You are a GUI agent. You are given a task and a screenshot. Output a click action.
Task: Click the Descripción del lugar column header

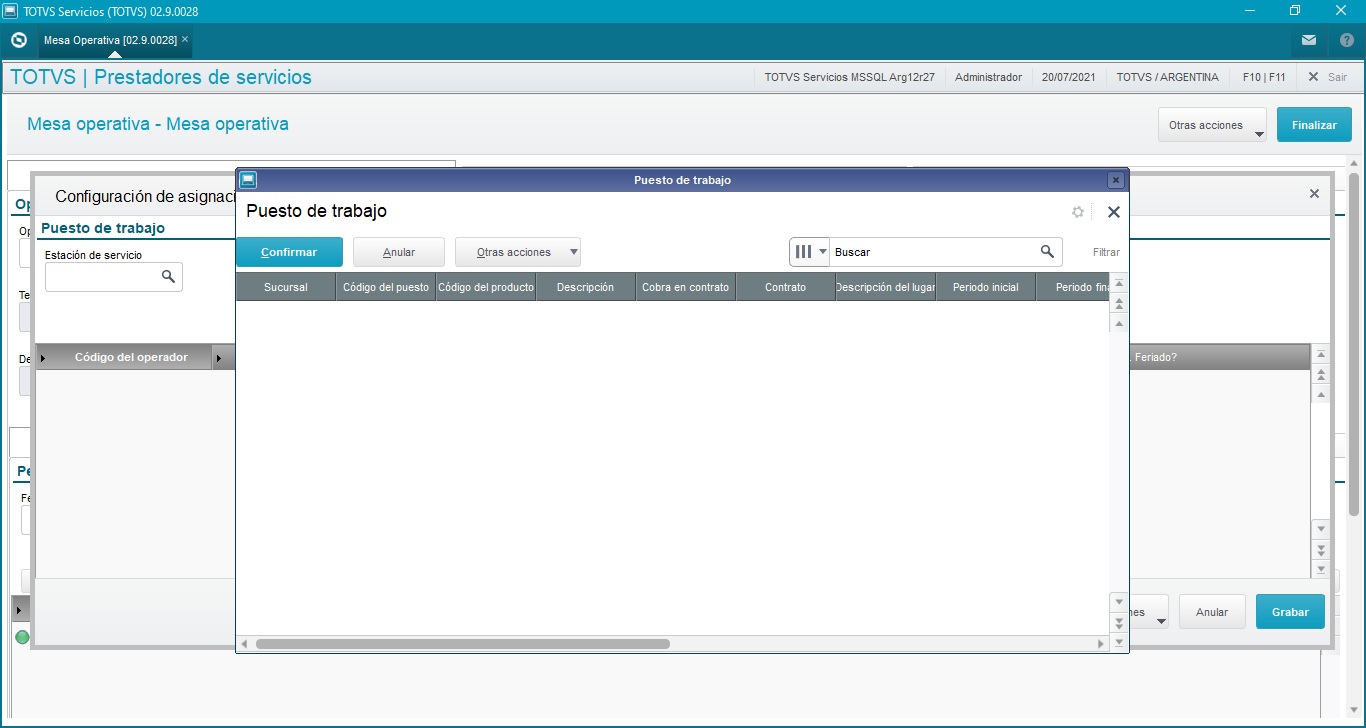[886, 287]
